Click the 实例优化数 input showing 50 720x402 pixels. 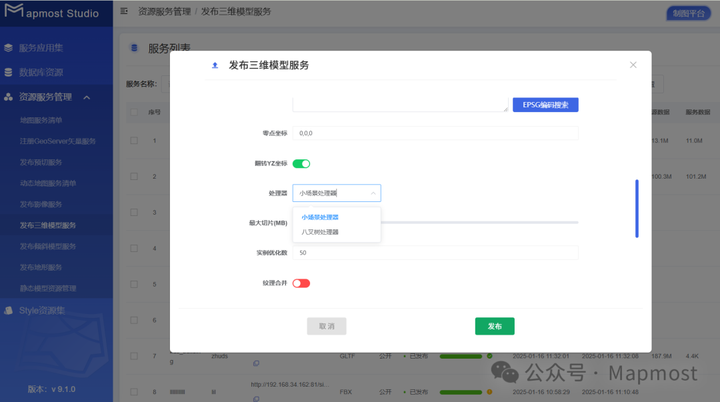(x=435, y=253)
